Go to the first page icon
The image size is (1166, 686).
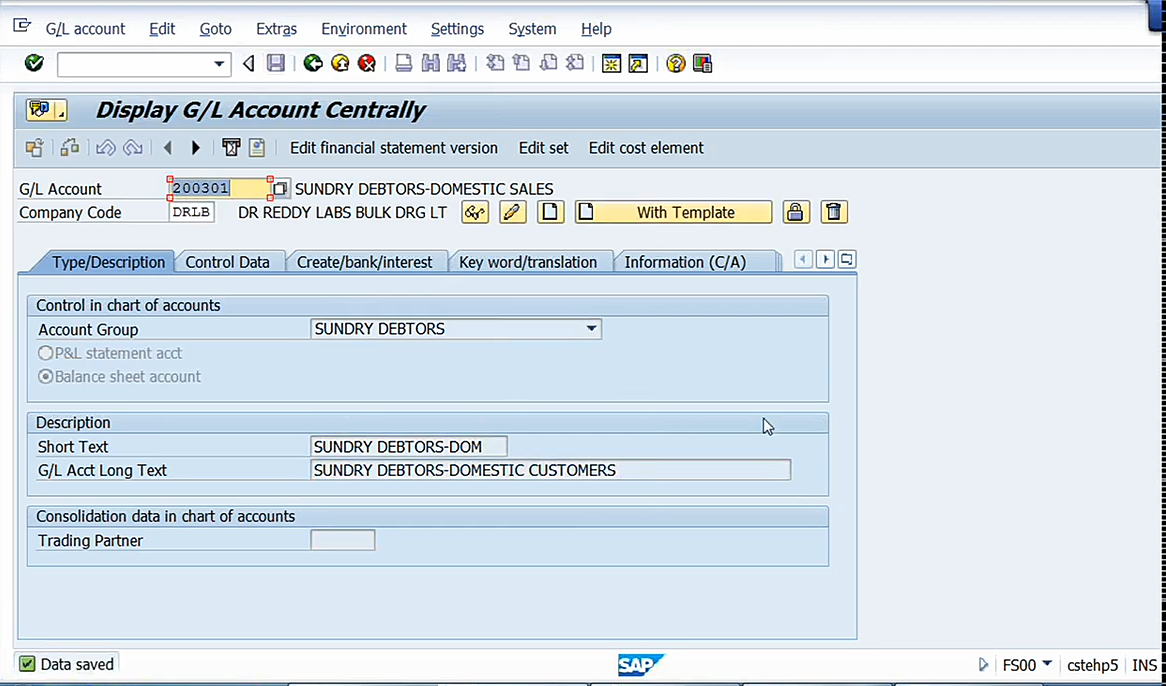(495, 63)
